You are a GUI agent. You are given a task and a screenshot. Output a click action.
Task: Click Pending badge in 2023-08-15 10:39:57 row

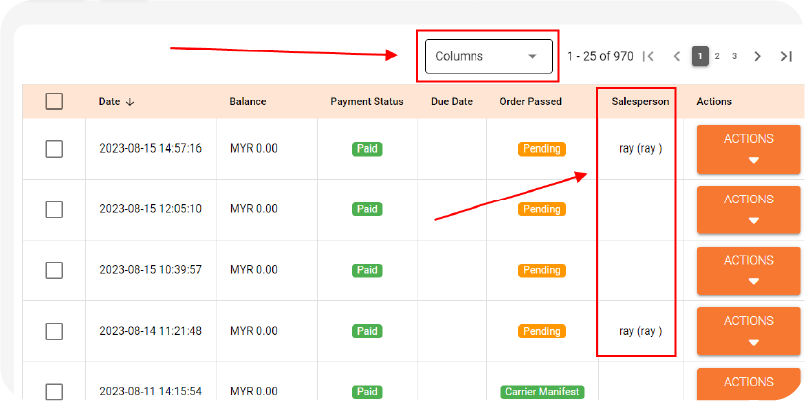pos(542,270)
